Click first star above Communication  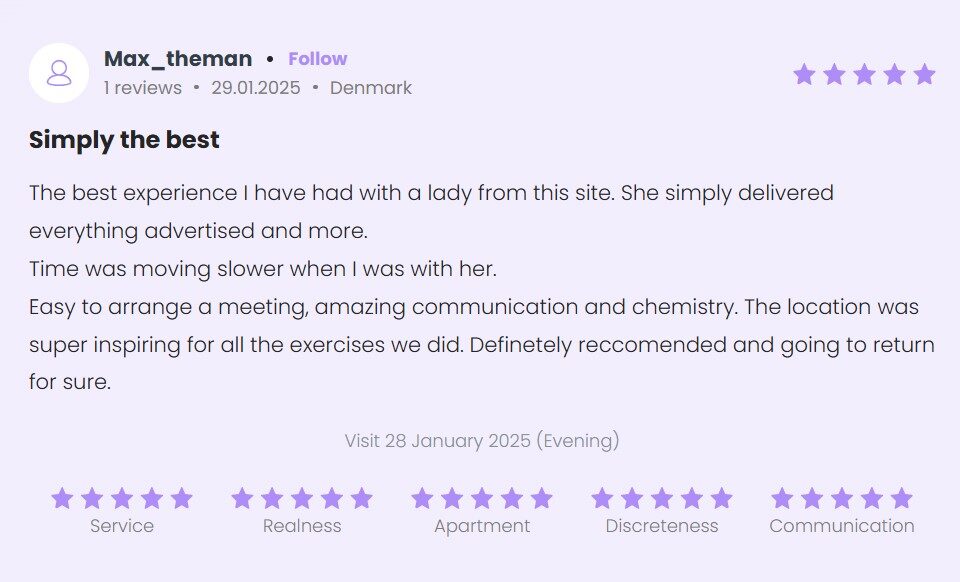(782, 498)
